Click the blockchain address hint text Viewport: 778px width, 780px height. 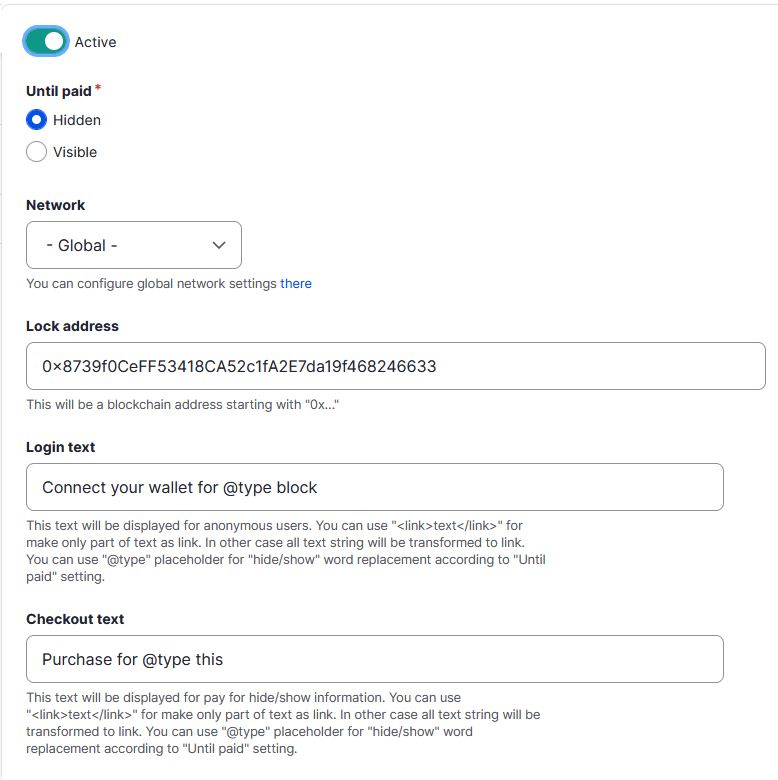pyautogui.click(x=183, y=404)
